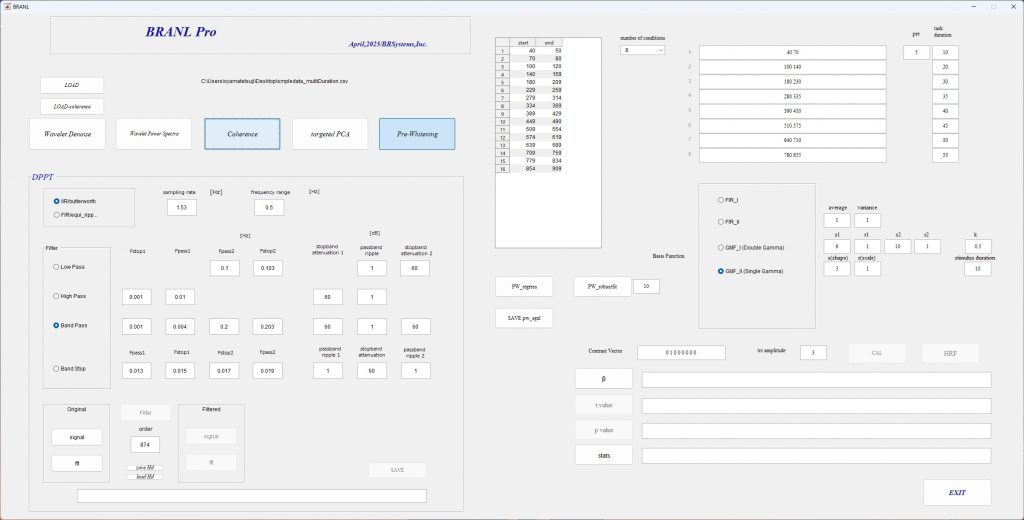The width and height of the screenshot is (1024, 520).
Task: Click the Contrast Vector input field
Action: 681,352
